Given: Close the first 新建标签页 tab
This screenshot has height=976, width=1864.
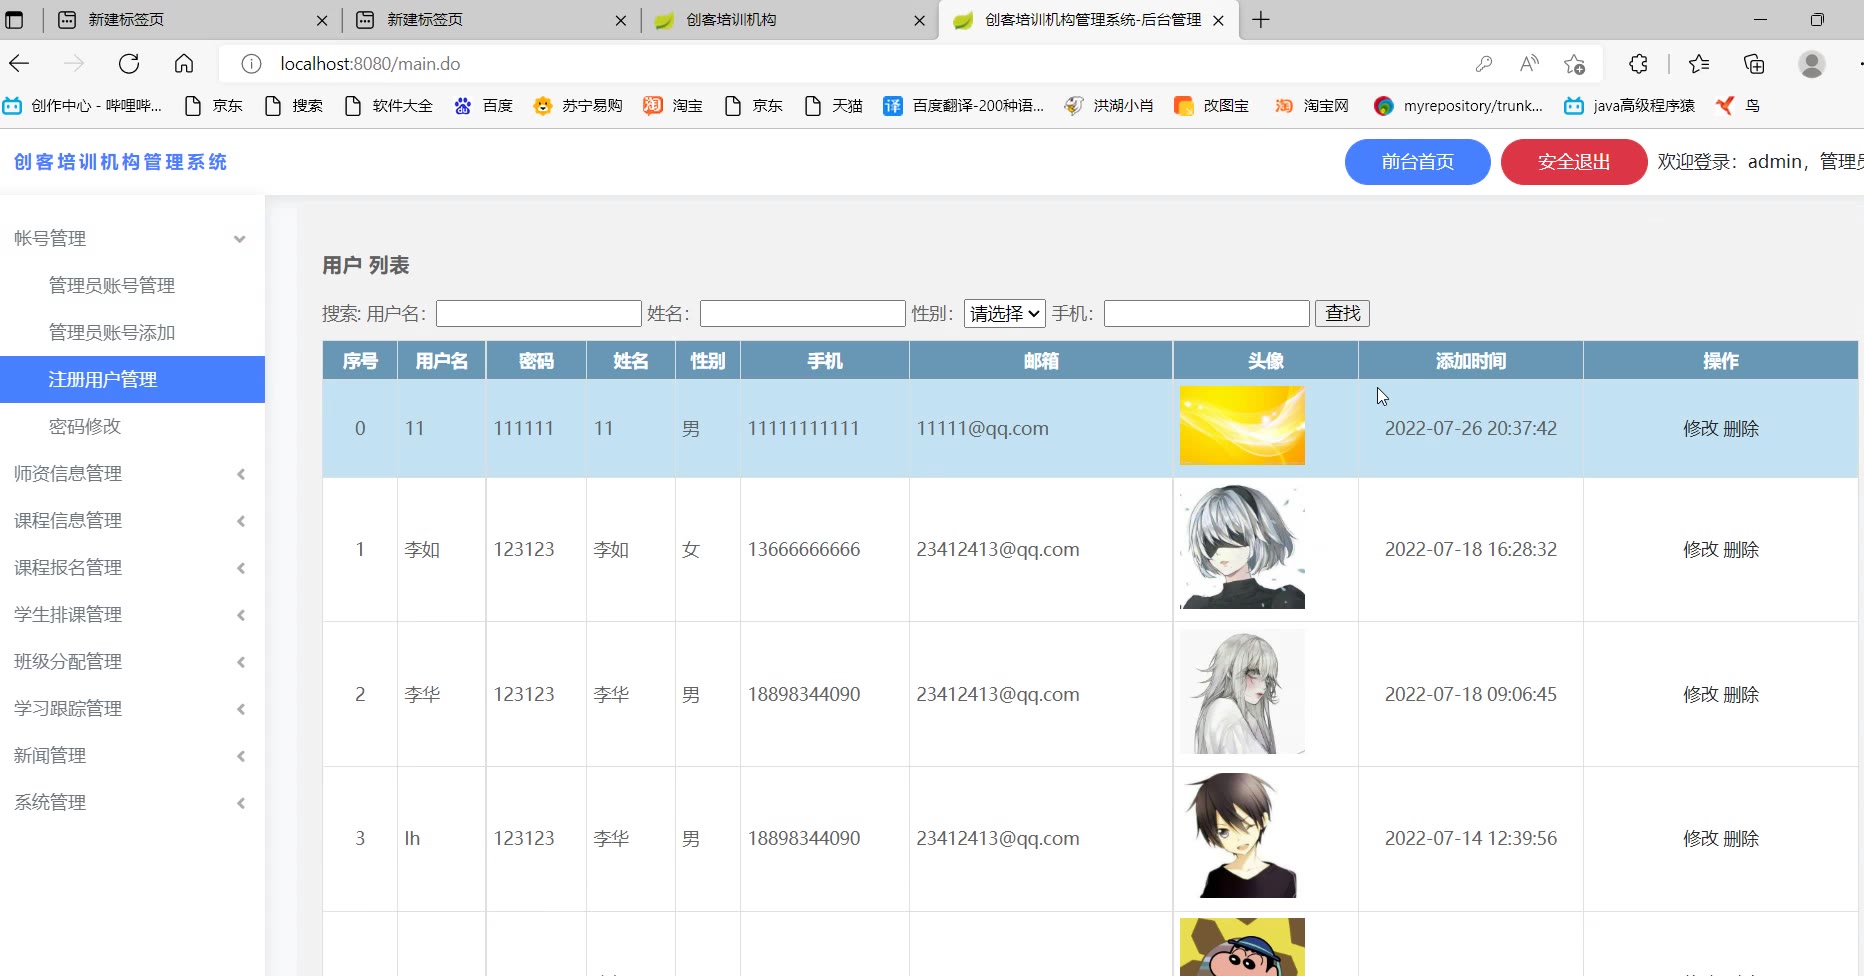Looking at the screenshot, I should coord(321,20).
